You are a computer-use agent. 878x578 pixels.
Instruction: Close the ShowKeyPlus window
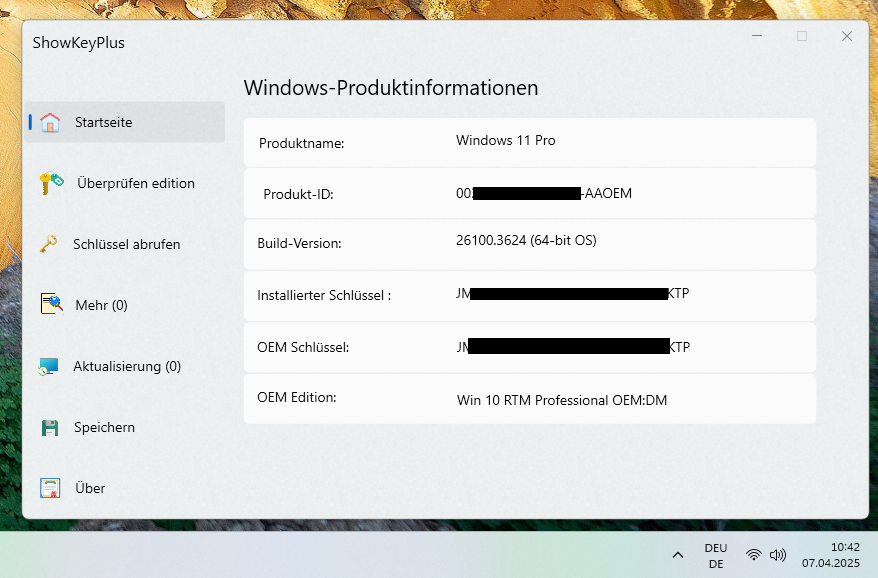pyautogui.click(x=847, y=36)
